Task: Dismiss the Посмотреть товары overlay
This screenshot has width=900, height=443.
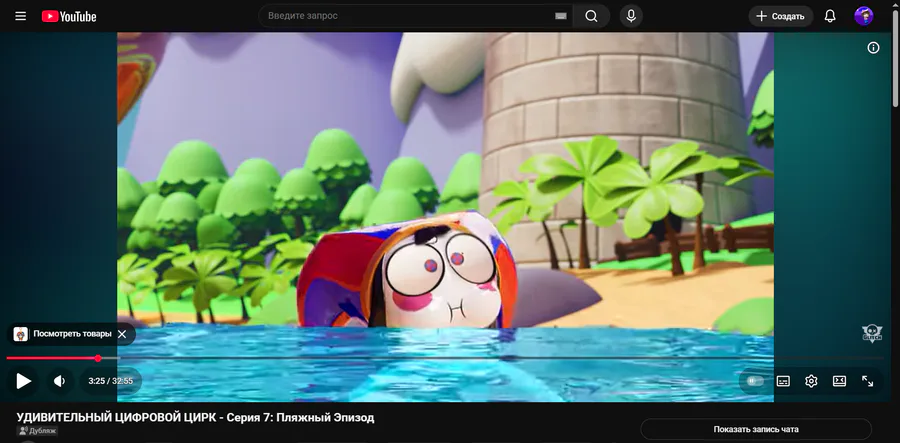Action: 122,334
